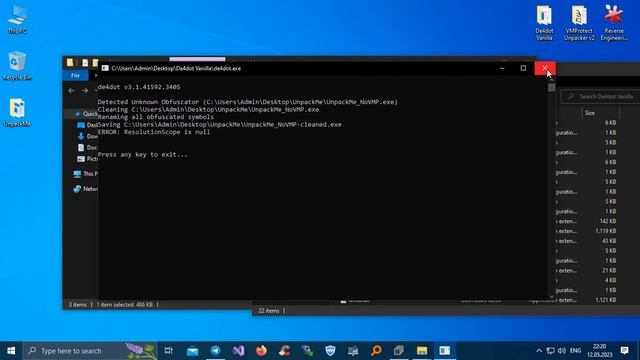Select This PC in Explorer sidebar

coord(85,174)
